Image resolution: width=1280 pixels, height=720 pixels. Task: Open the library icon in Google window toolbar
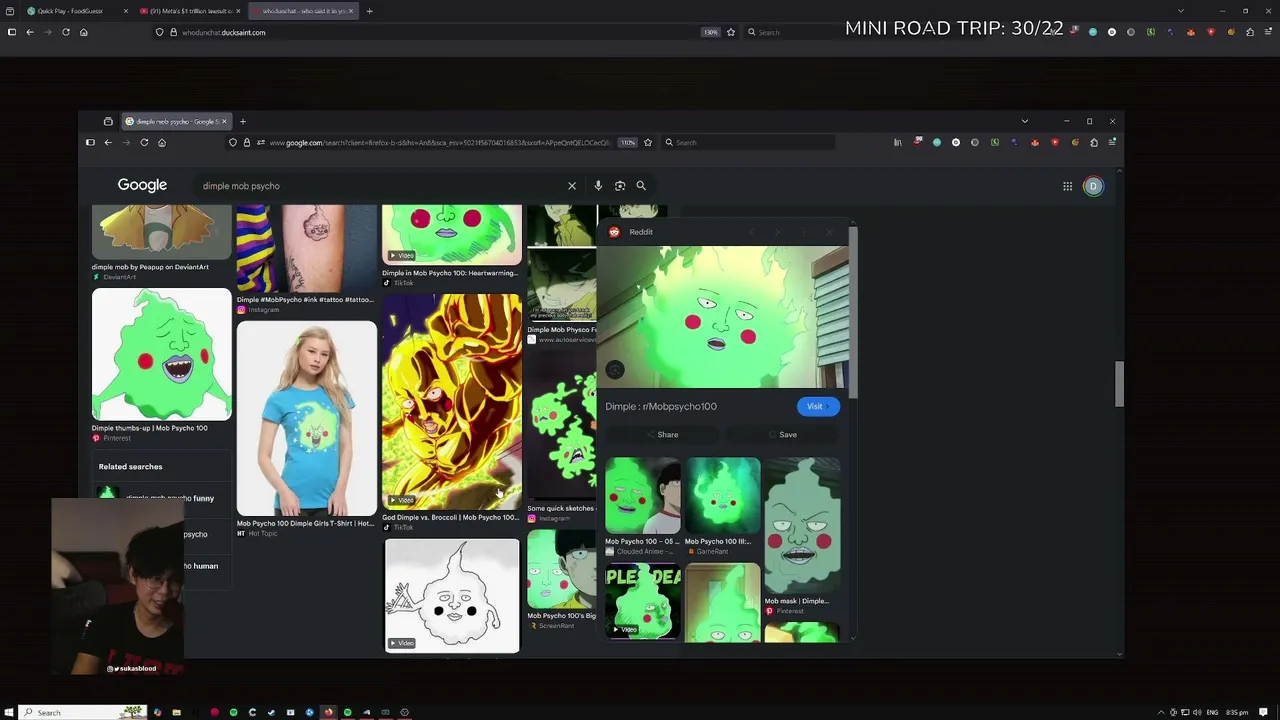pyautogui.click(x=898, y=143)
